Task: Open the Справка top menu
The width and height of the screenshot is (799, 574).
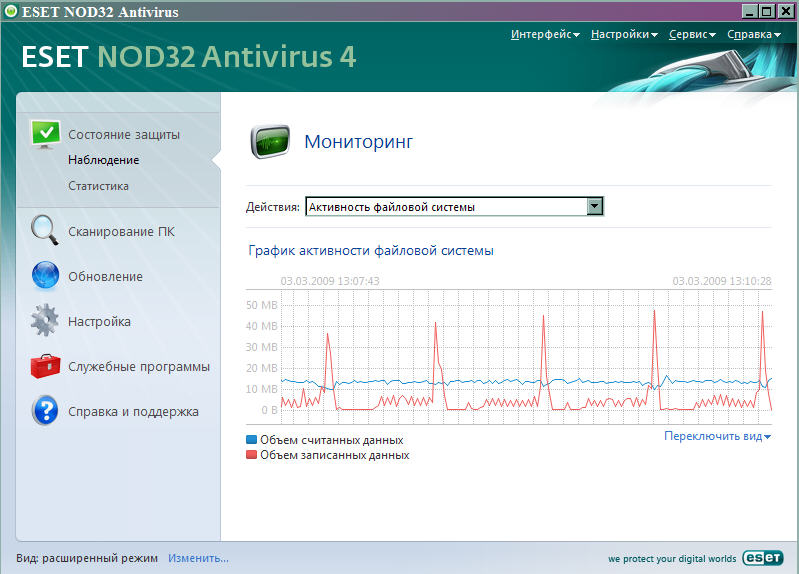Action: 754,34
